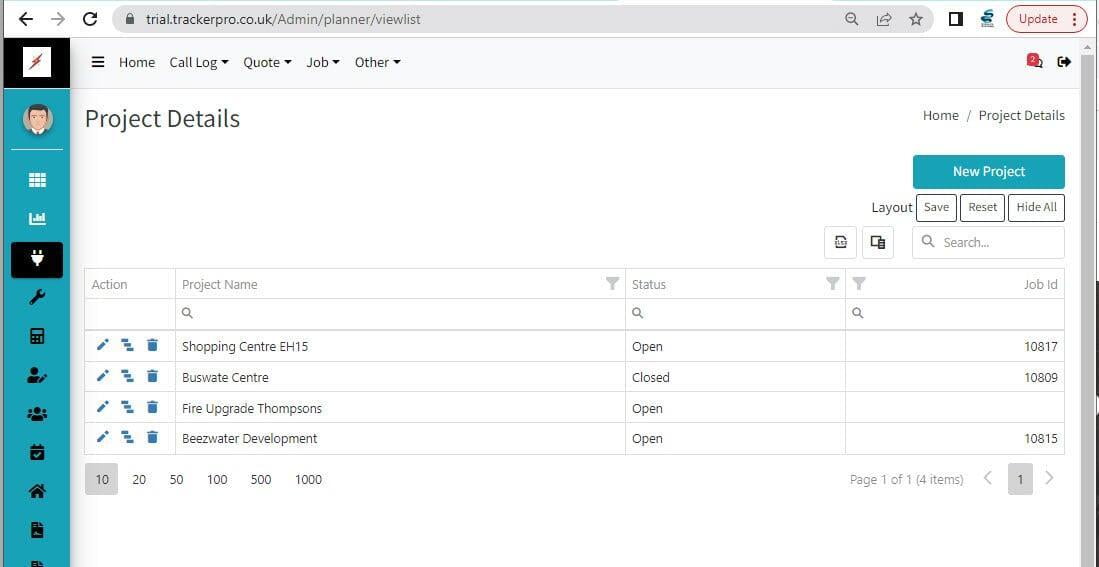This screenshot has width=1099, height=567.
Task: Click the export icon above the table
Action: [840, 242]
